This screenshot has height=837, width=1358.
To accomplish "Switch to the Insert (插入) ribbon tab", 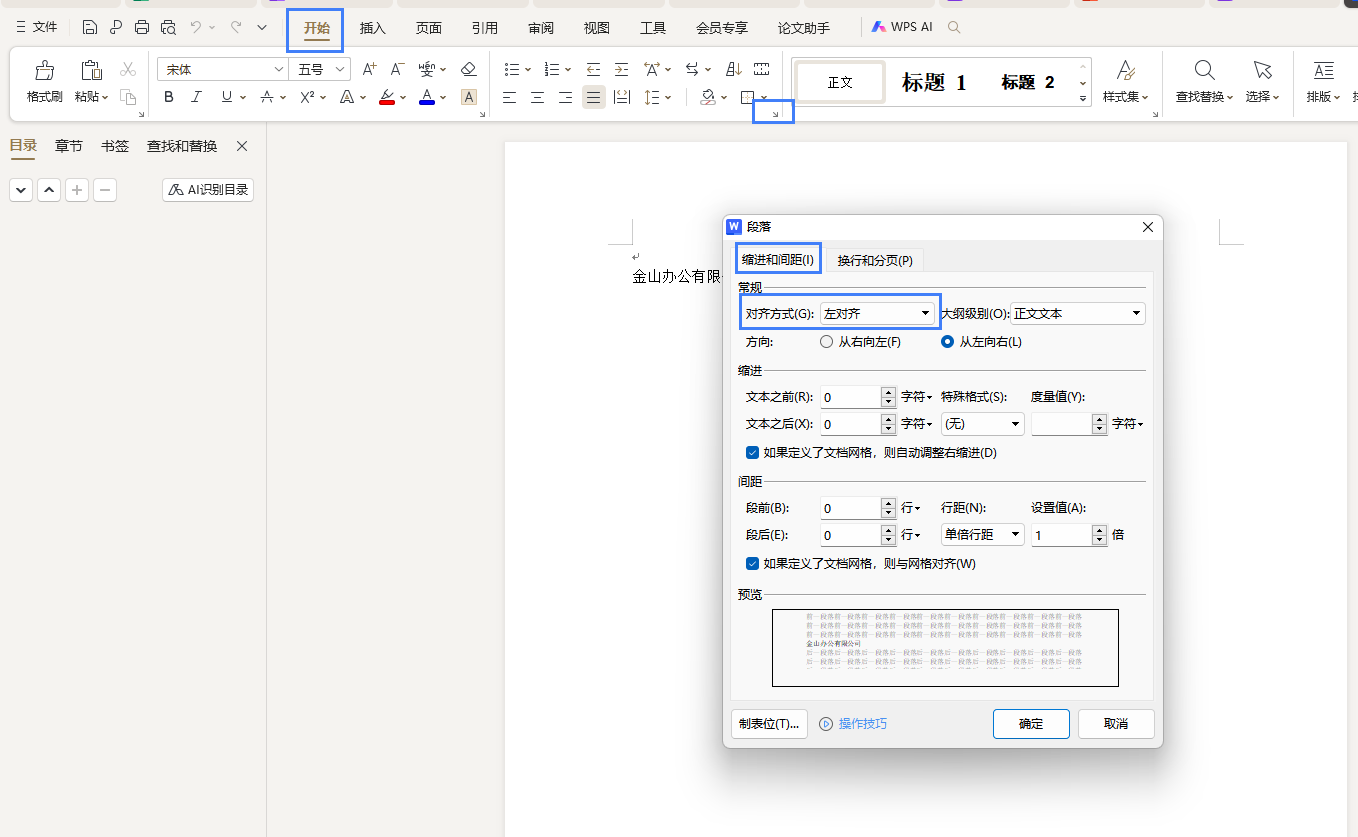I will (x=373, y=28).
